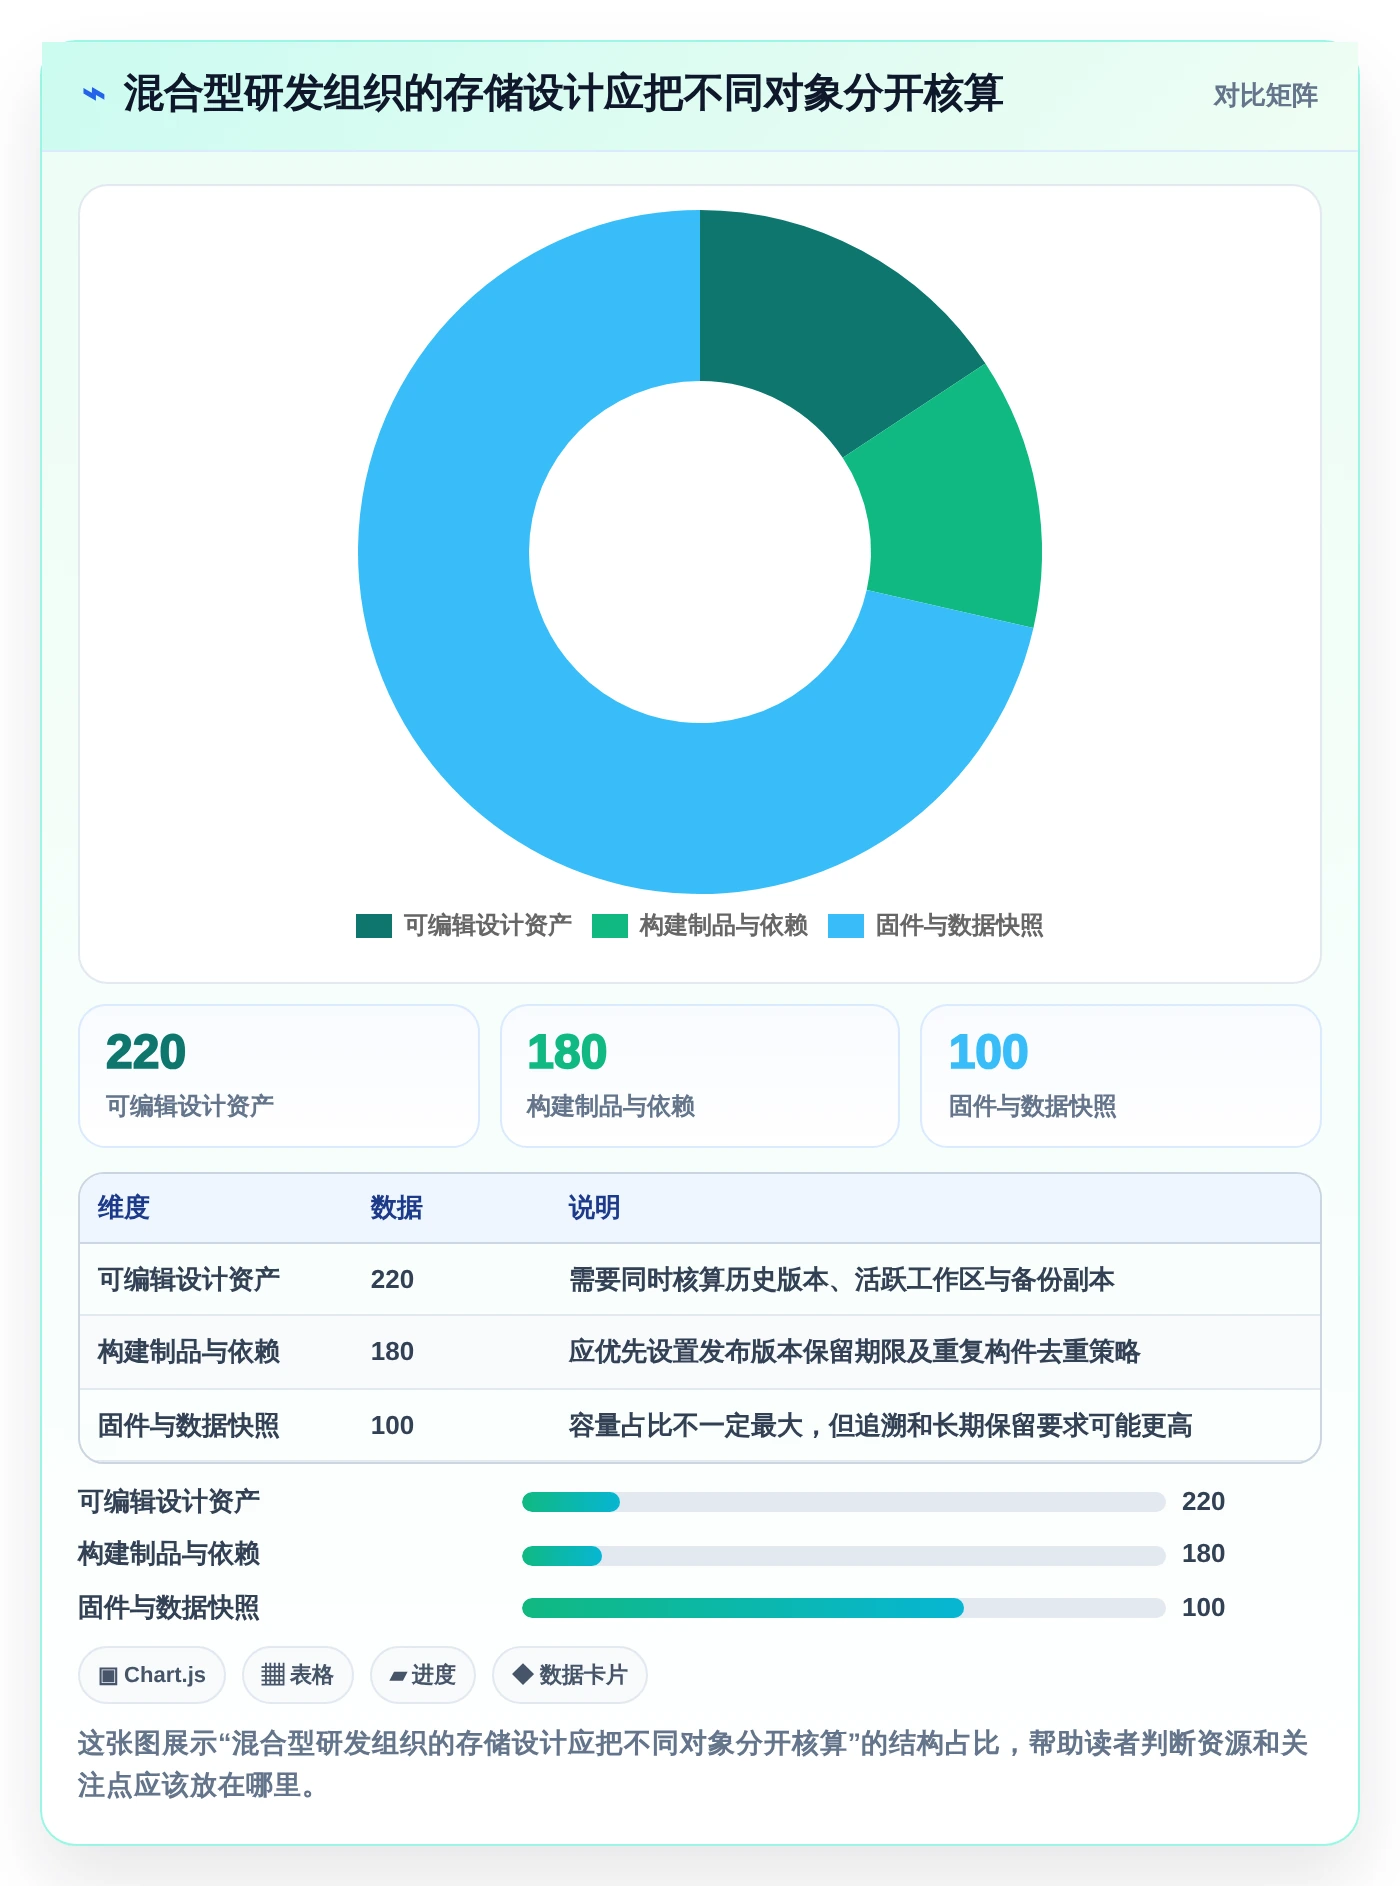Select the 进度 tag chip

point(423,1675)
